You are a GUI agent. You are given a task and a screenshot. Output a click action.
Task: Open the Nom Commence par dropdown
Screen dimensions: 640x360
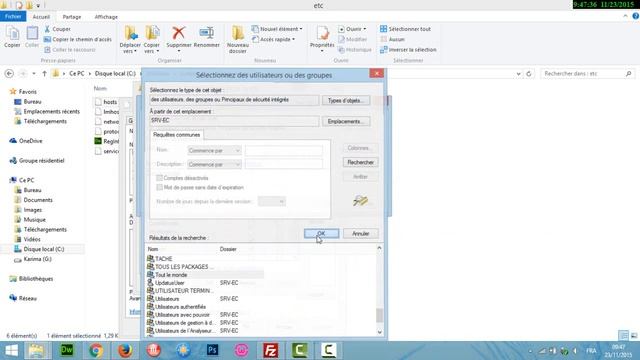tap(214, 151)
